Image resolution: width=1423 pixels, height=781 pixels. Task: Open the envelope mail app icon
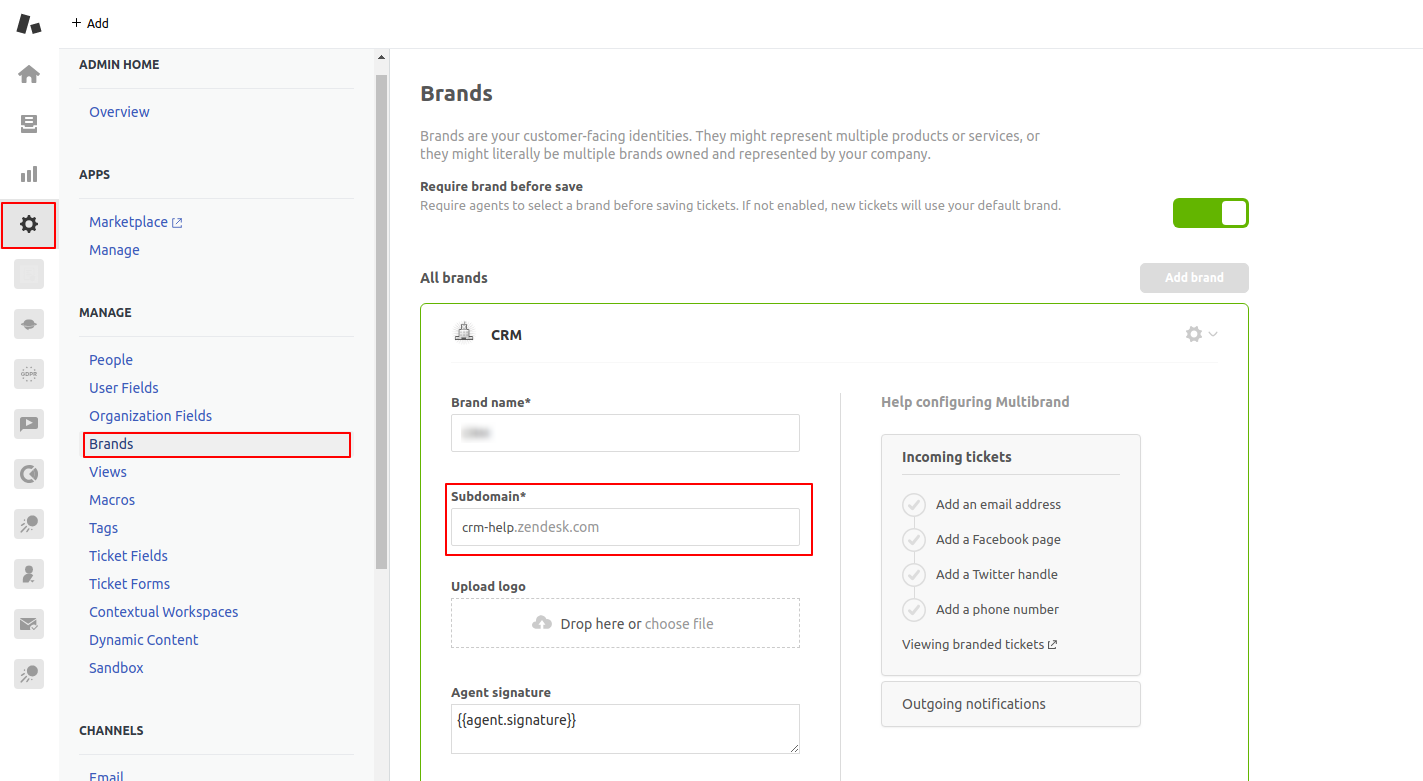click(29, 625)
